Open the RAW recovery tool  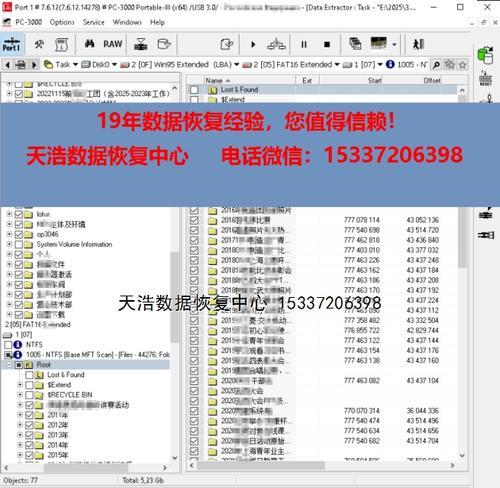tap(113, 44)
